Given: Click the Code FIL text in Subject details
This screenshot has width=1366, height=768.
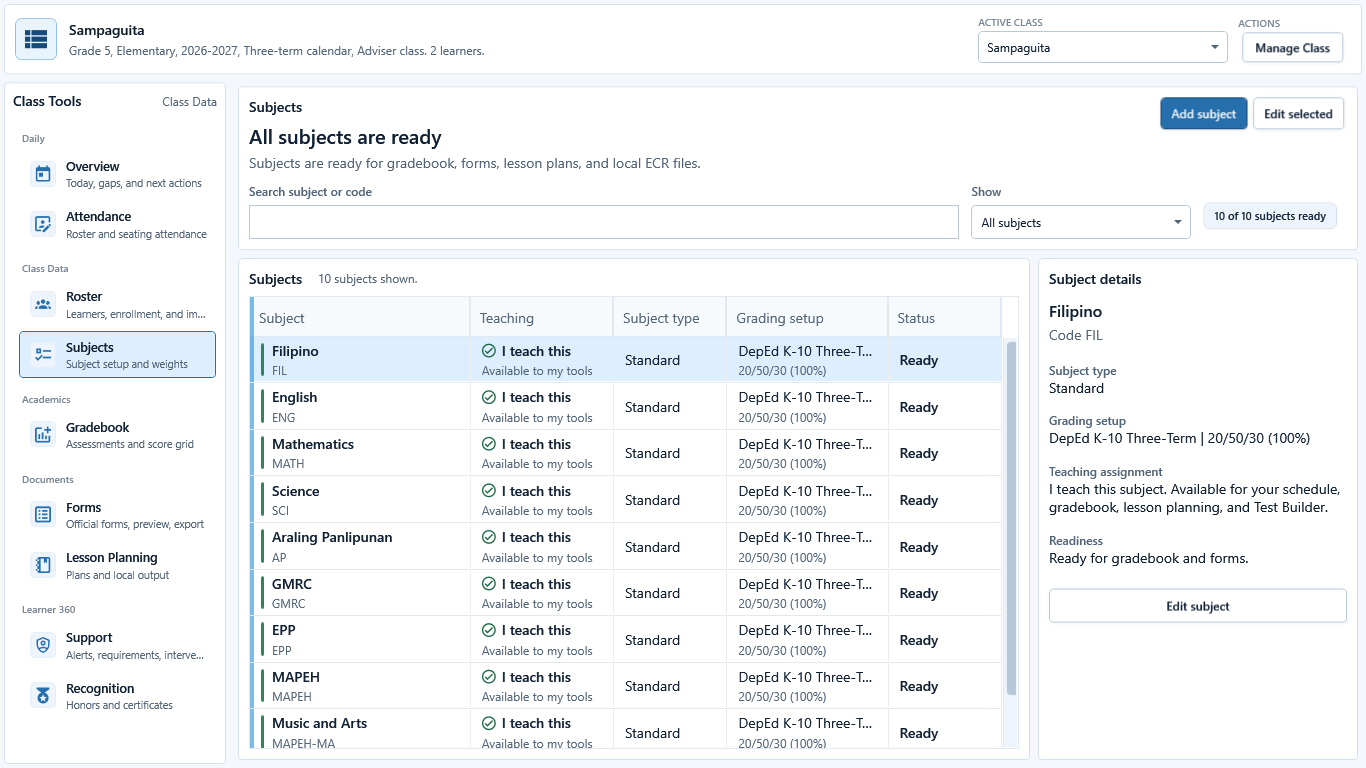Looking at the screenshot, I should 1076,336.
